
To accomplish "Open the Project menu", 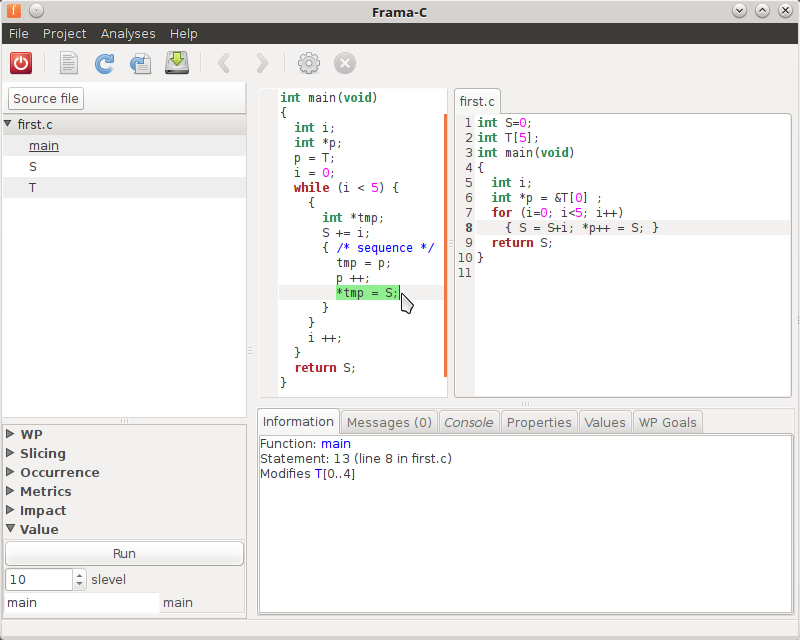I will (x=64, y=34).
